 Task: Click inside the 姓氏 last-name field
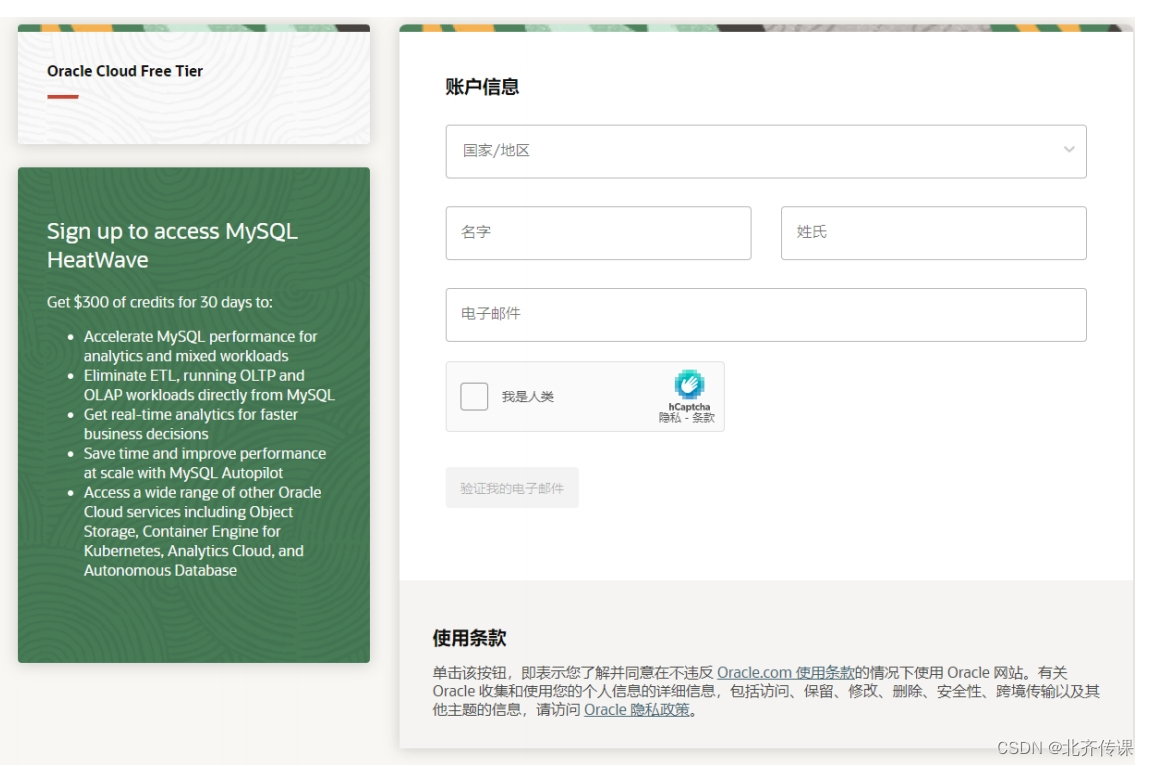(x=932, y=233)
